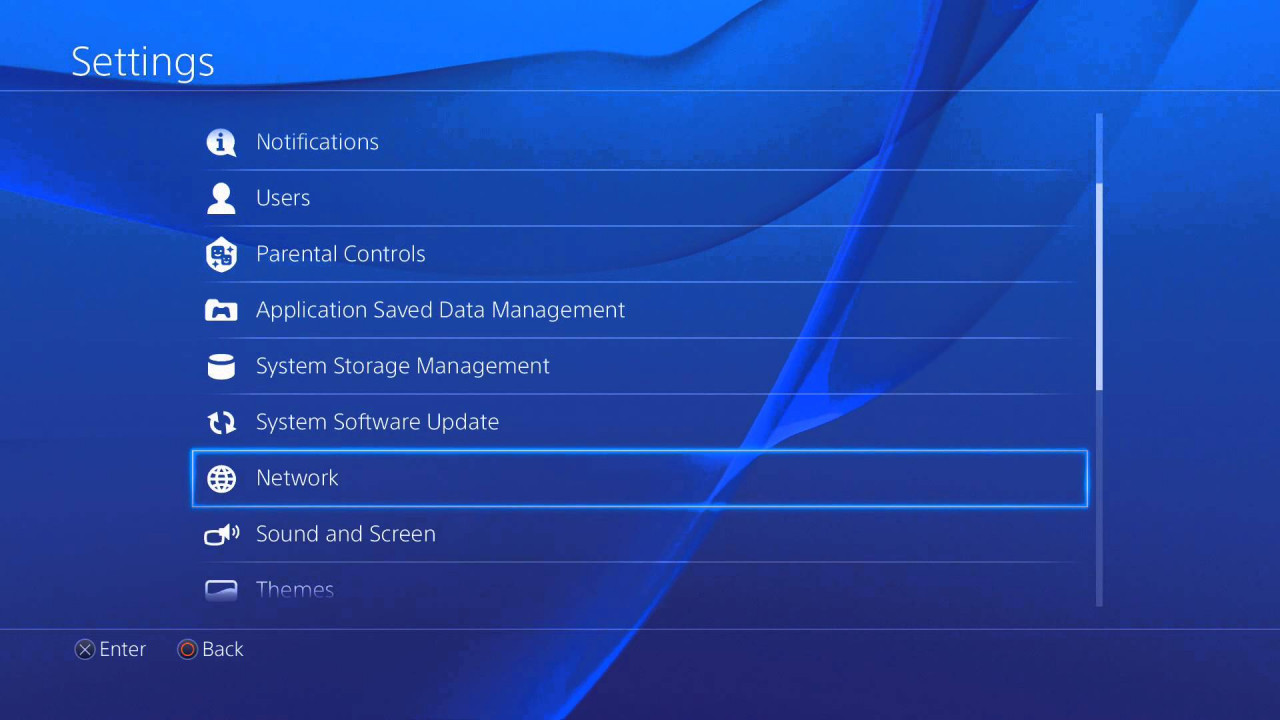Click the settings list scrollbar thumb
Screen dimensions: 1280x720
pos(1099,286)
